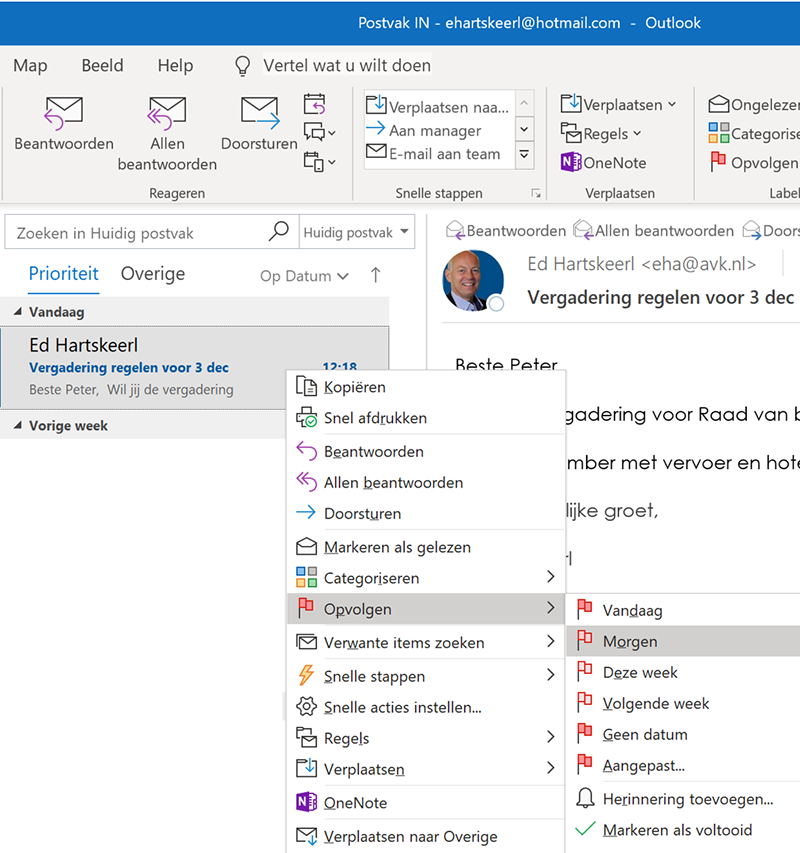
Task: Click Categoriseren colored squares in ribbon
Action: (x=754, y=133)
